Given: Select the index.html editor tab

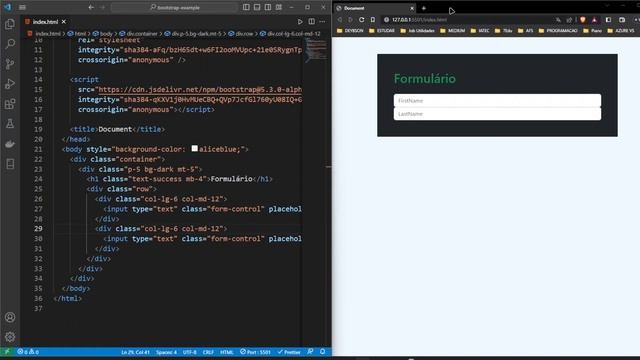Looking at the screenshot, I should pos(45,22).
